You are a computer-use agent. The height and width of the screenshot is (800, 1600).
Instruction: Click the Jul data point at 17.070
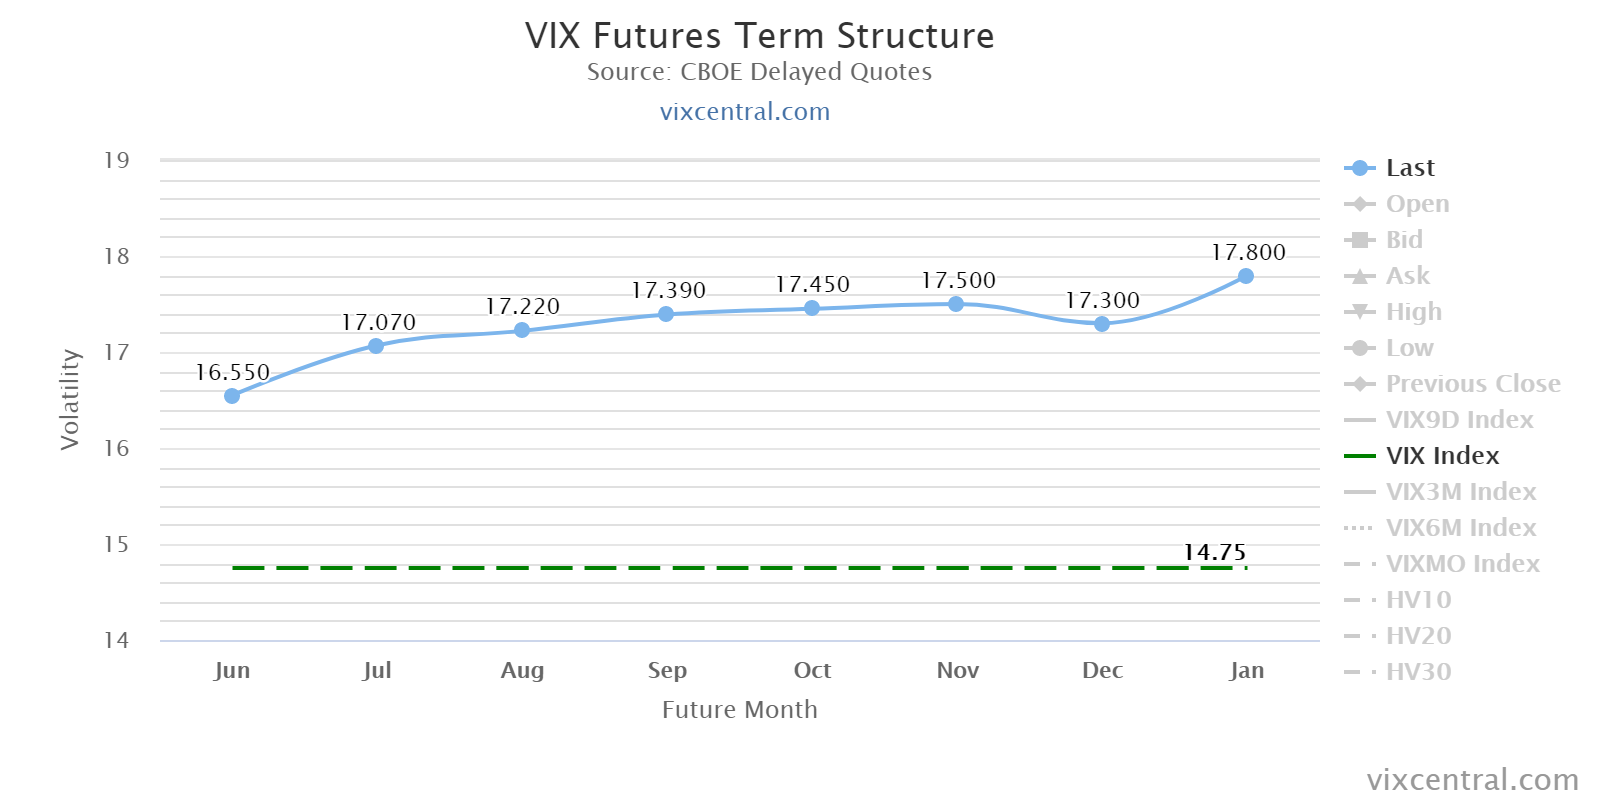376,346
